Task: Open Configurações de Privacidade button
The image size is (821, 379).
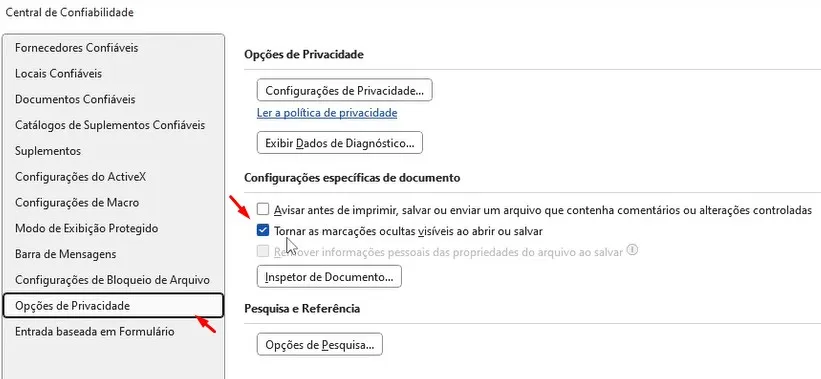Action: pos(345,91)
